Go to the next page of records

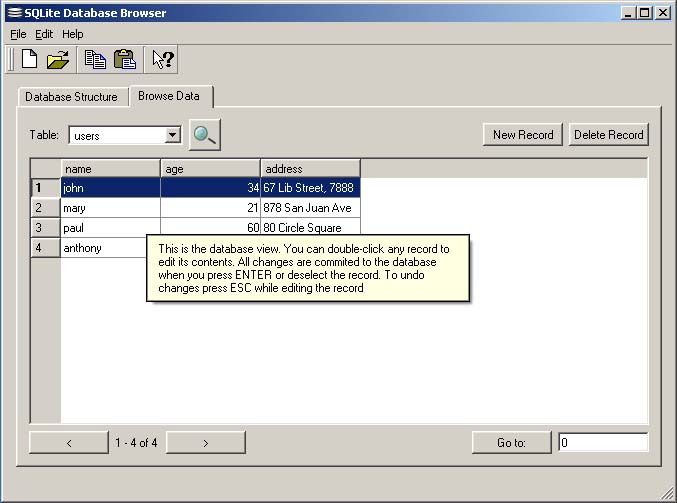[206, 443]
